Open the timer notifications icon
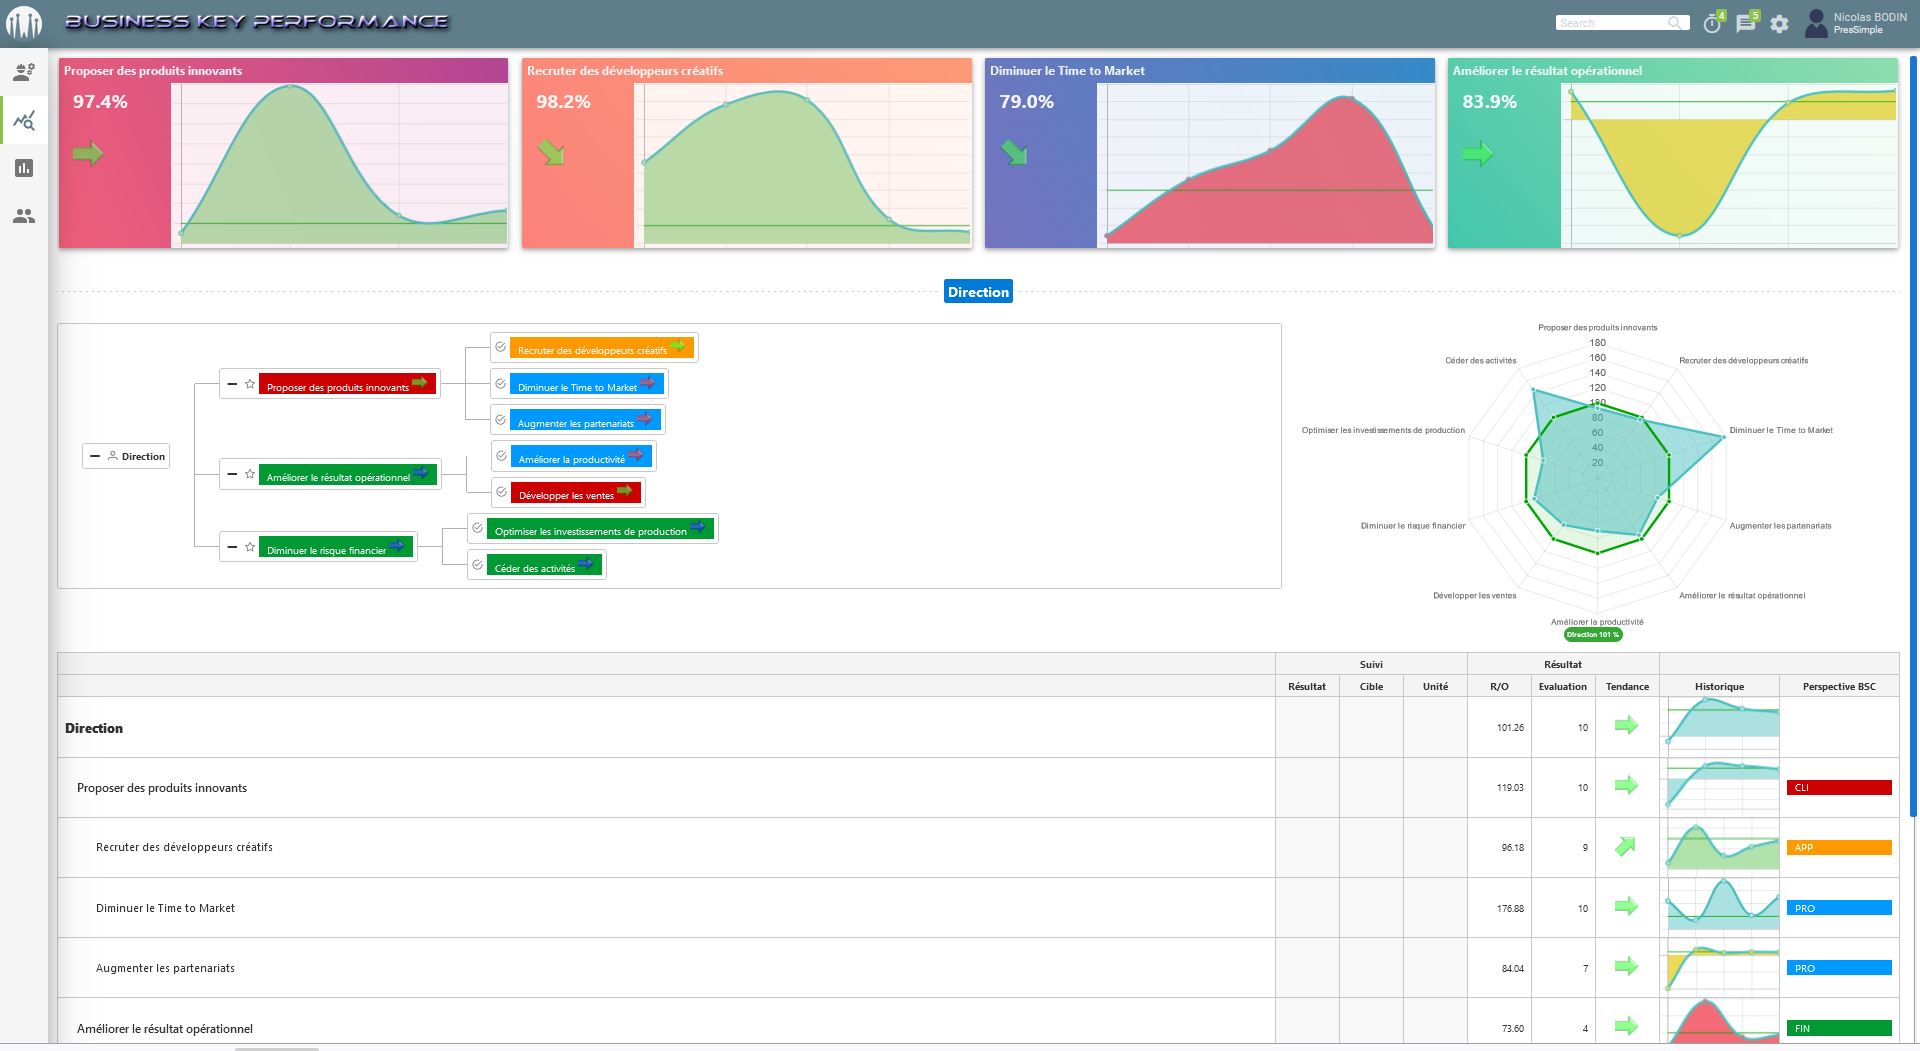The width and height of the screenshot is (1920, 1051). [1712, 24]
